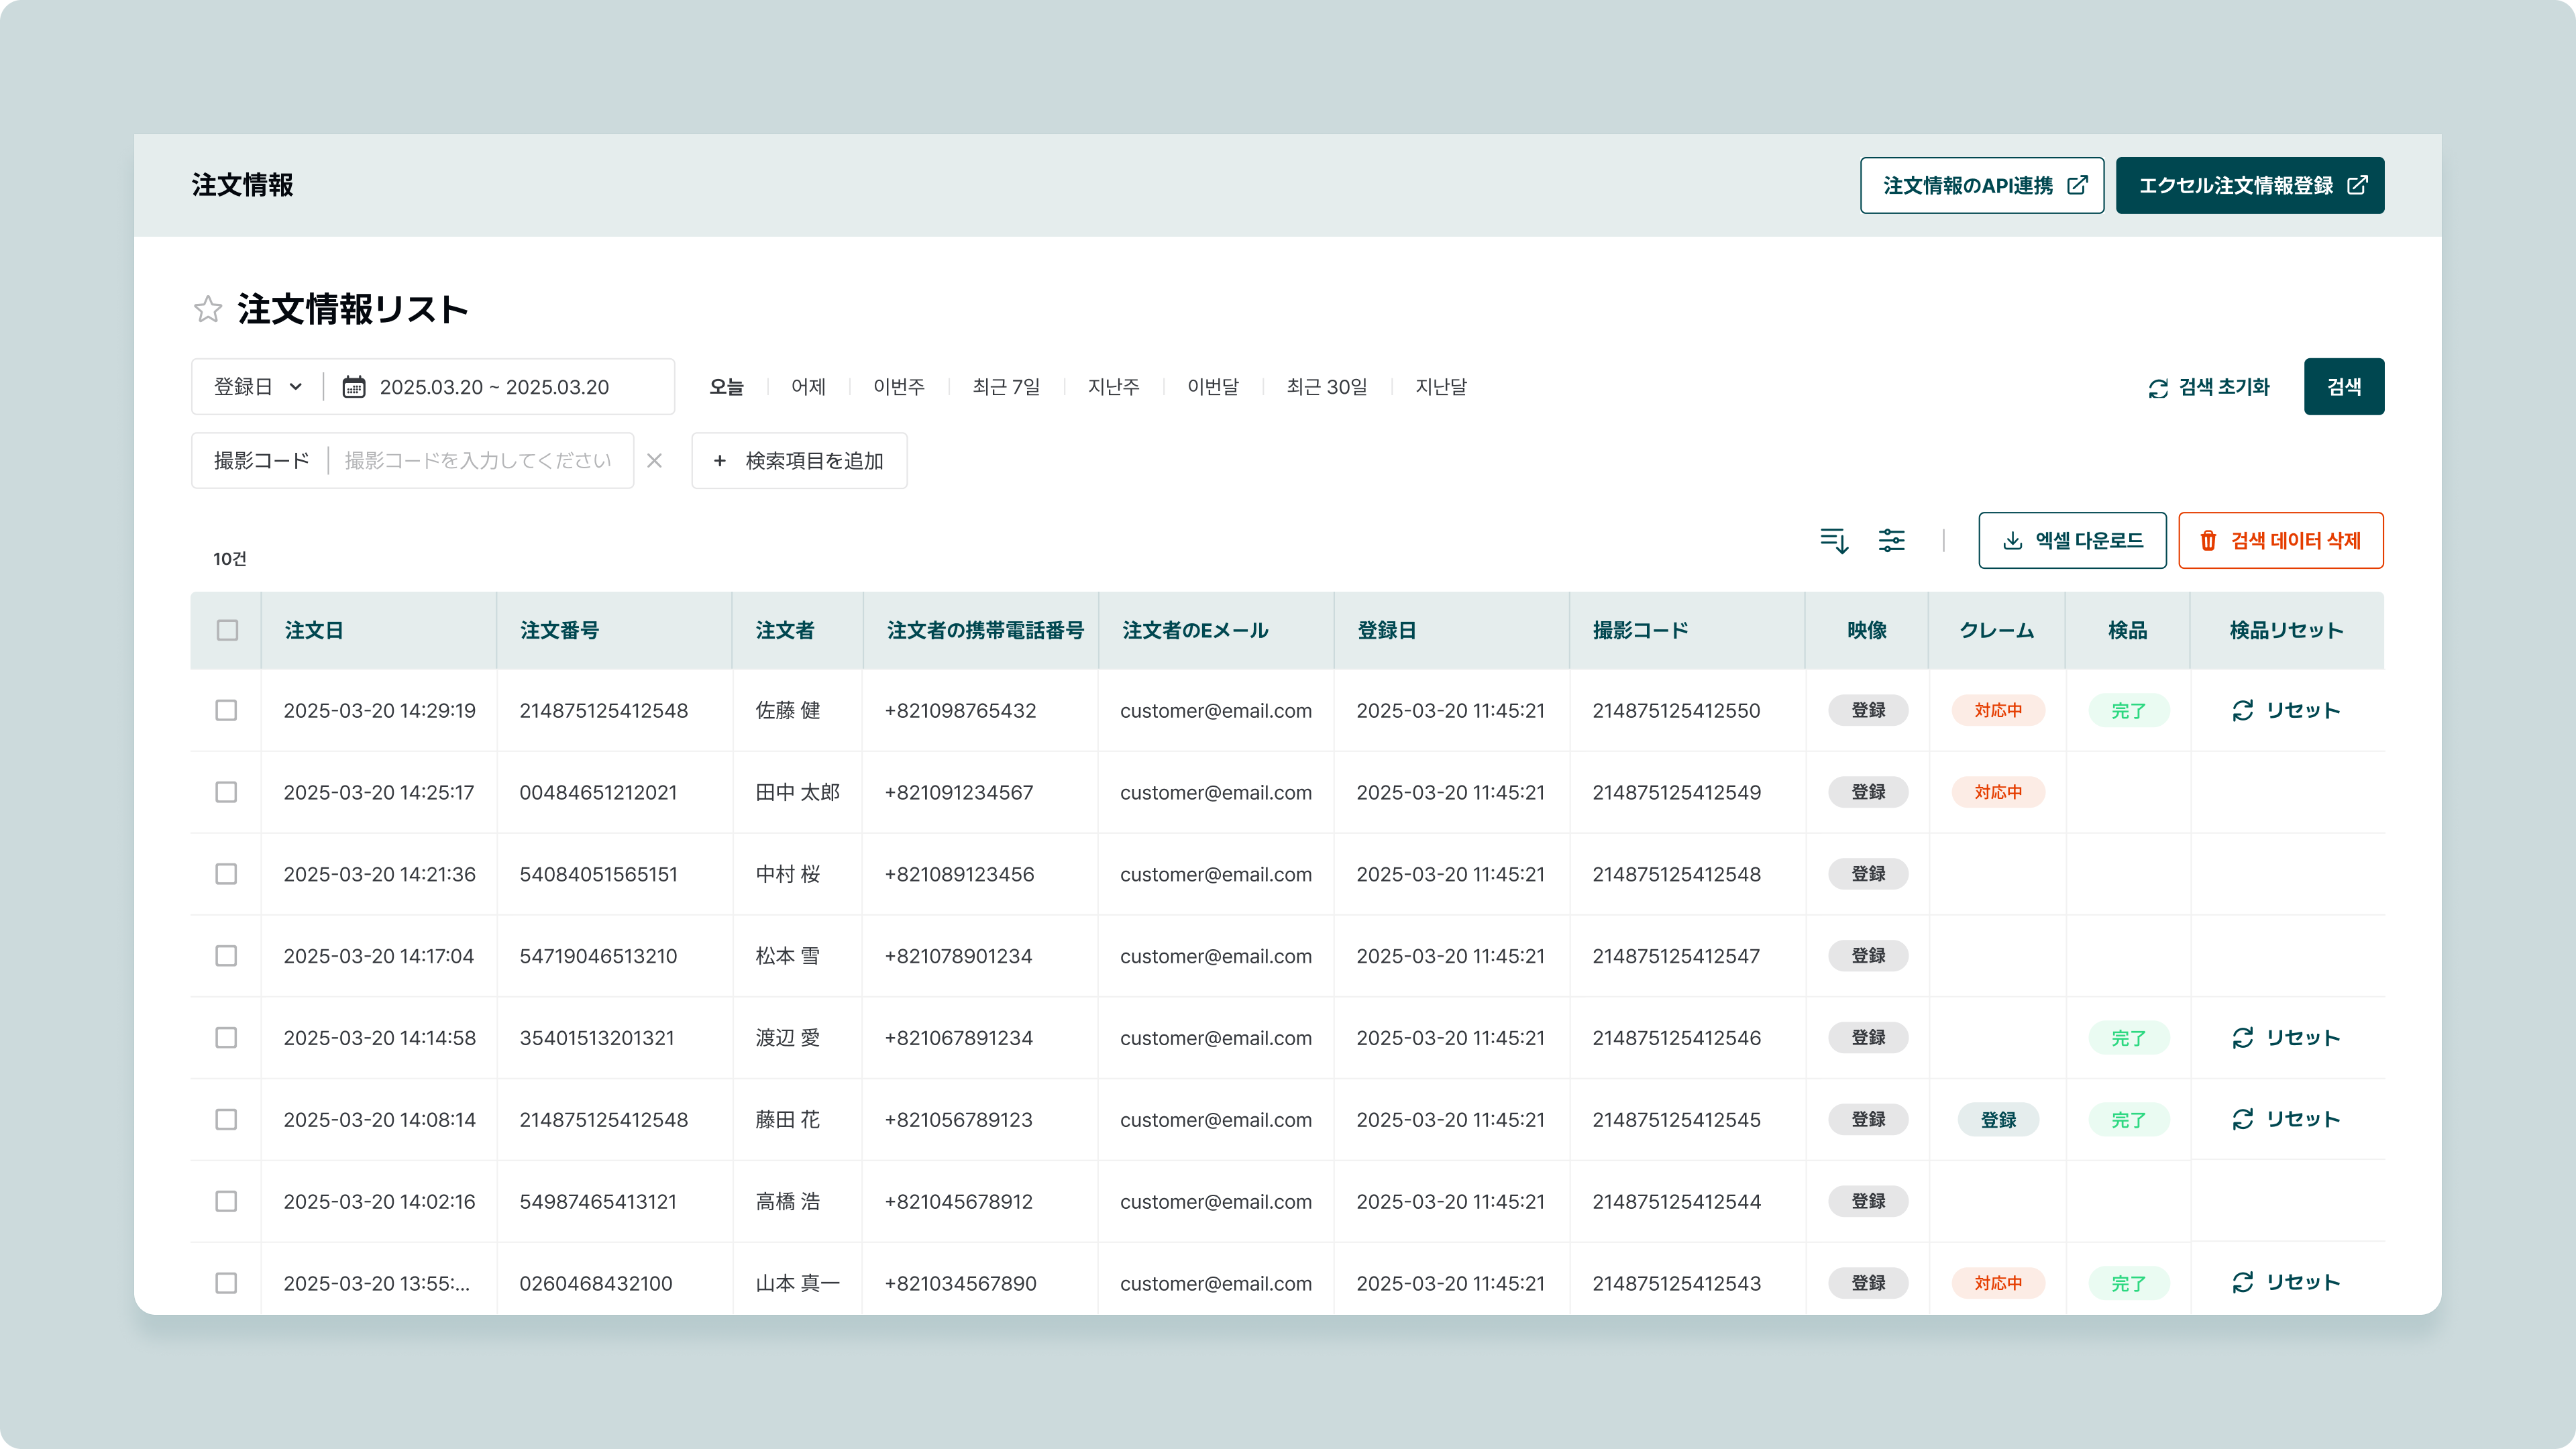Screen dimensions: 2576x1449
Task: Check the checkbox for 藤田 花 row
Action: 226,1119
